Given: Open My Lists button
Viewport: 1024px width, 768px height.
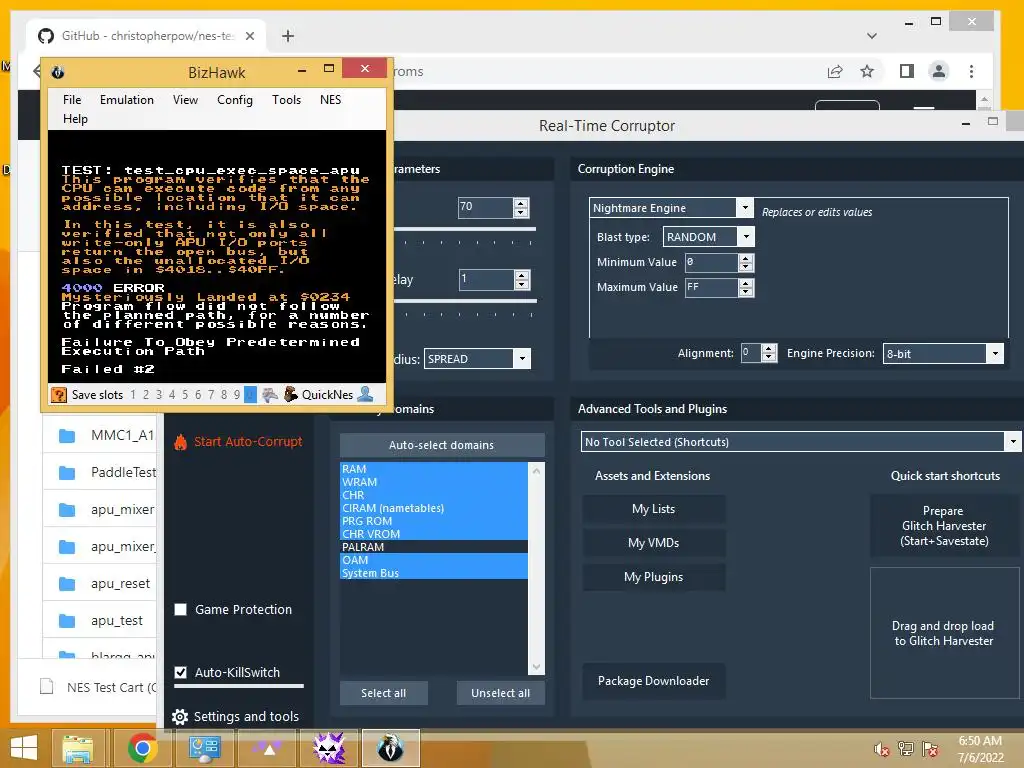Looking at the screenshot, I should [654, 509].
